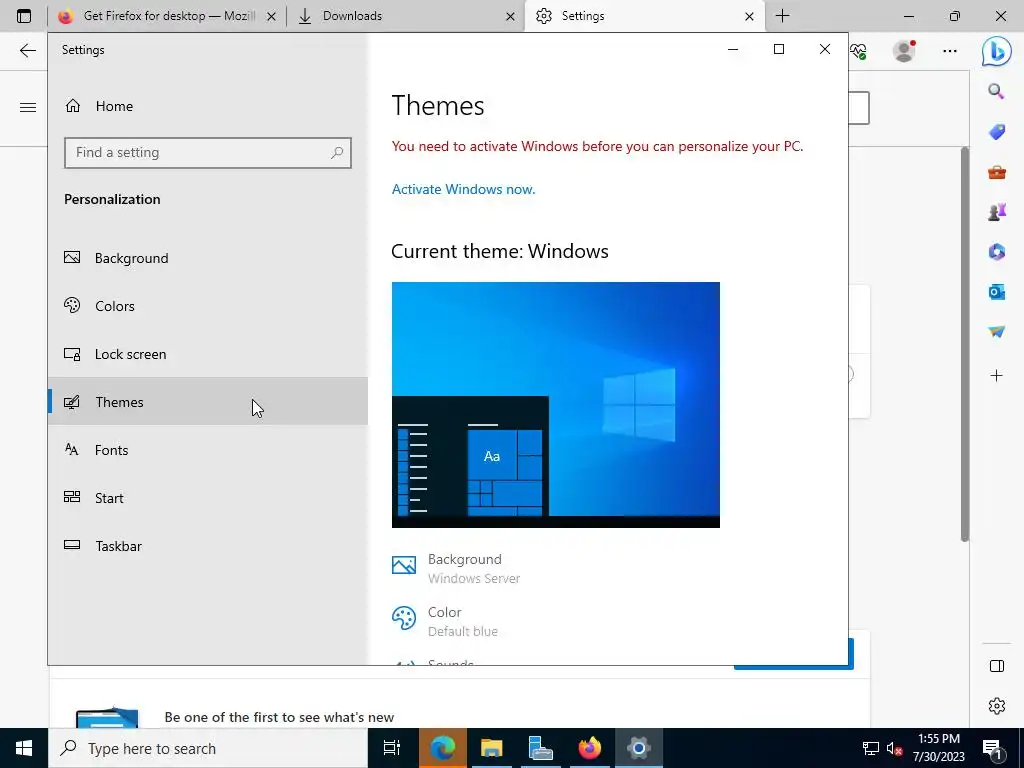The height and width of the screenshot is (768, 1024).
Task: Click the Edge sidebar Search icon
Action: (x=996, y=91)
